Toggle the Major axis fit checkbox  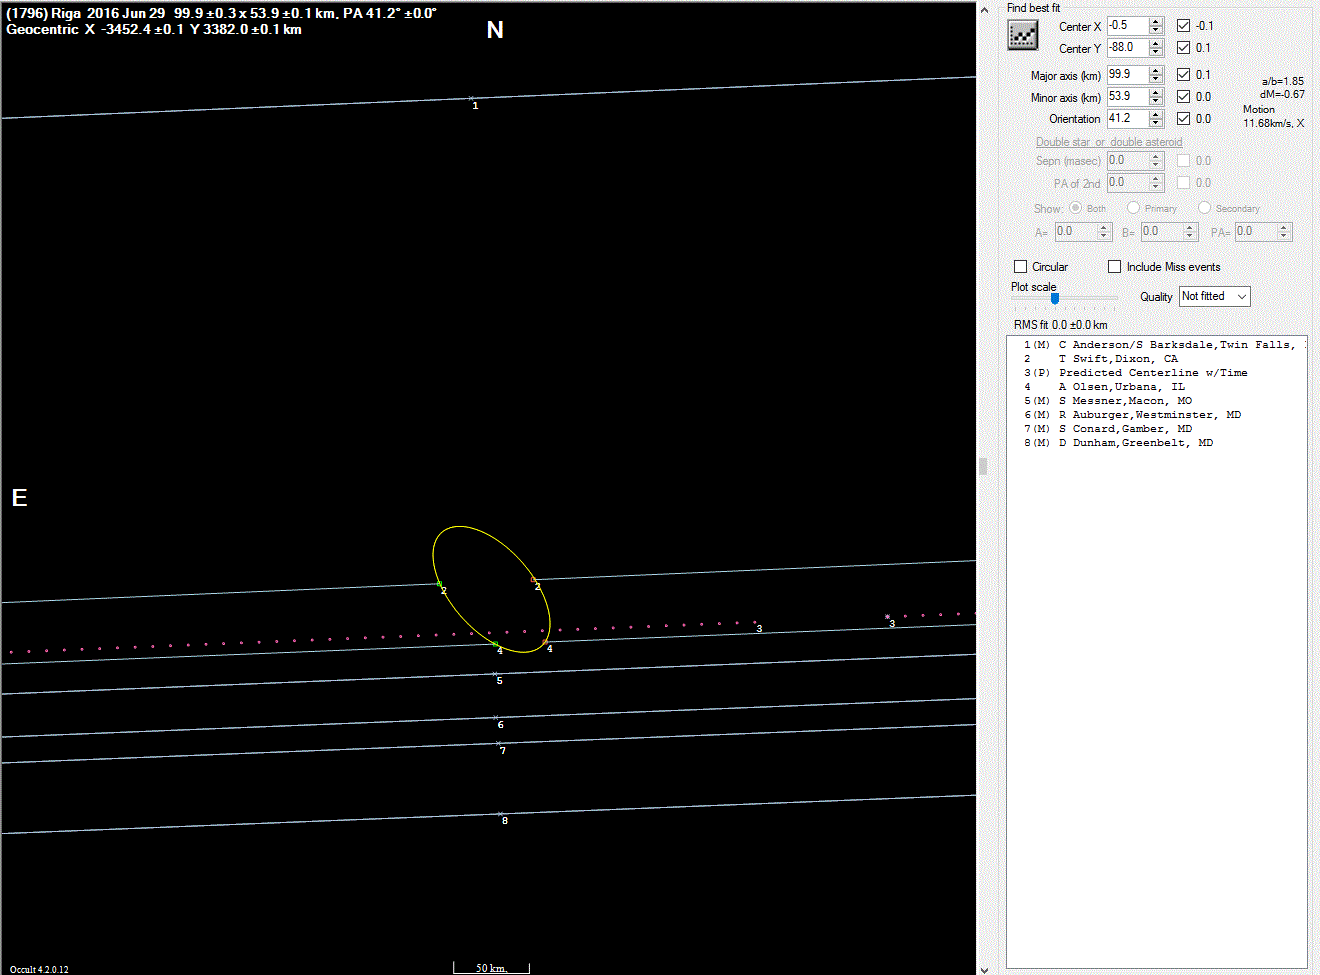coord(1184,75)
